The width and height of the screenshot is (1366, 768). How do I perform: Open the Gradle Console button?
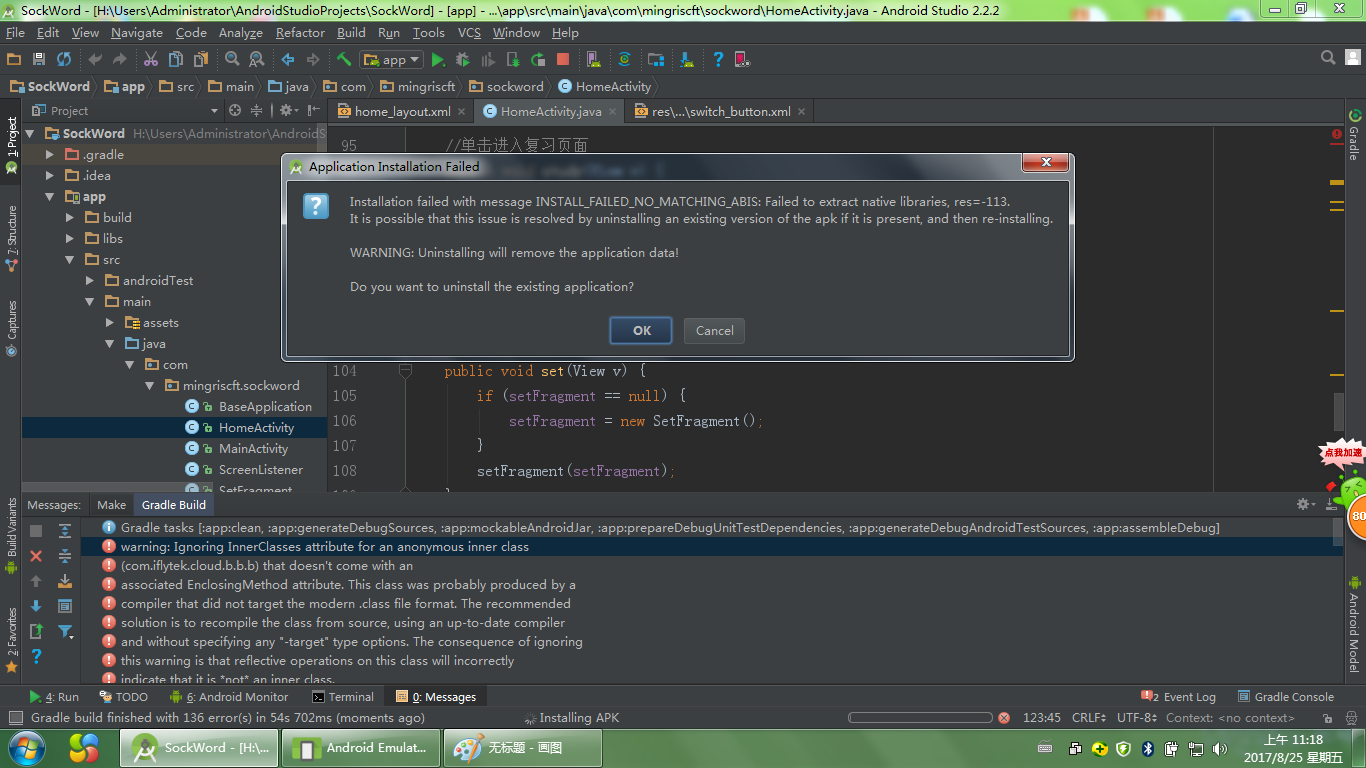coord(1286,697)
